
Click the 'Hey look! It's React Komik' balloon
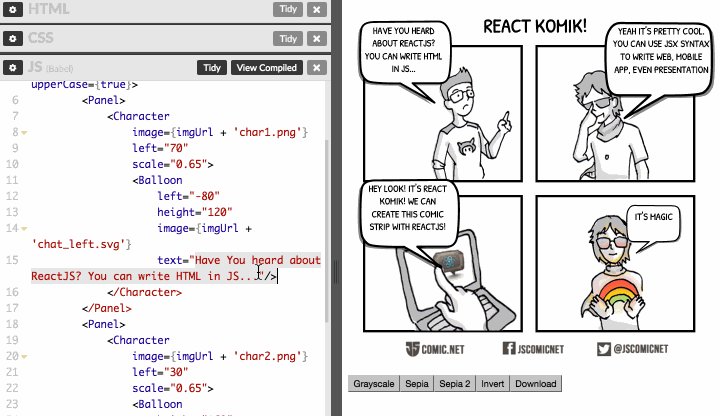click(409, 216)
